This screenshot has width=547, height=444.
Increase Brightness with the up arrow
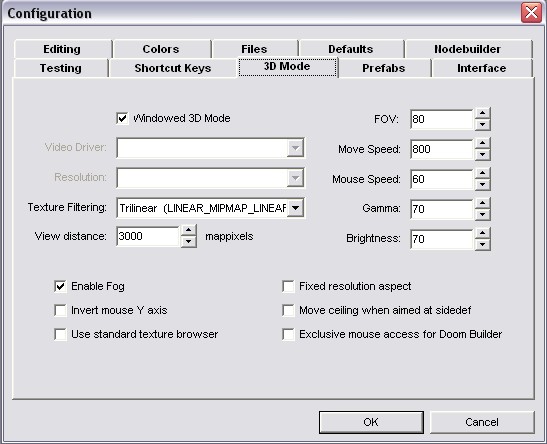pos(482,233)
